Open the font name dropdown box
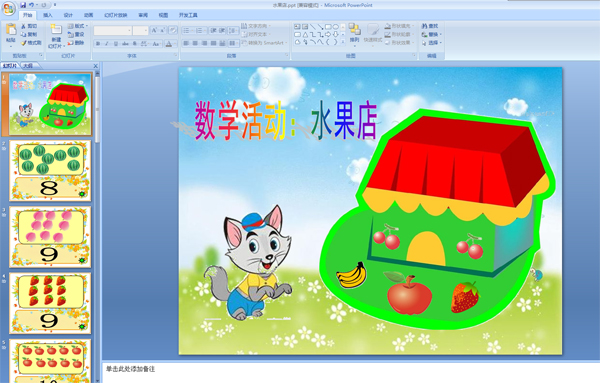600x383 pixels. pyautogui.click(x=112, y=31)
